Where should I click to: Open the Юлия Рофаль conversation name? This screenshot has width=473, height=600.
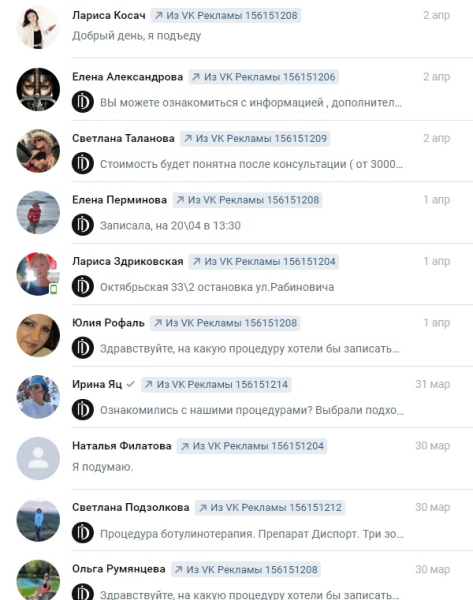(108, 323)
